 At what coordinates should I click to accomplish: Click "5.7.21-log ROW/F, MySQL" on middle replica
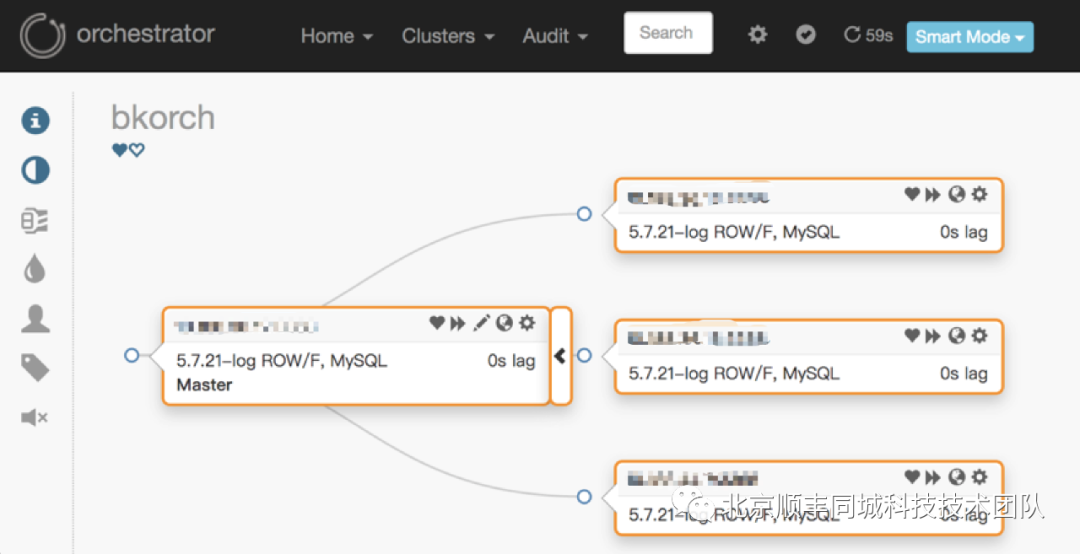point(734,373)
